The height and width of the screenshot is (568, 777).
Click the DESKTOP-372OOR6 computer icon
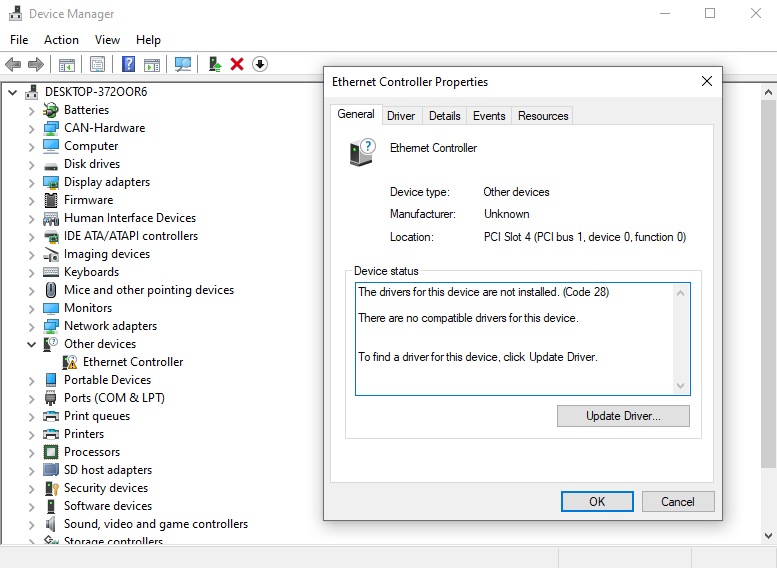point(32,92)
